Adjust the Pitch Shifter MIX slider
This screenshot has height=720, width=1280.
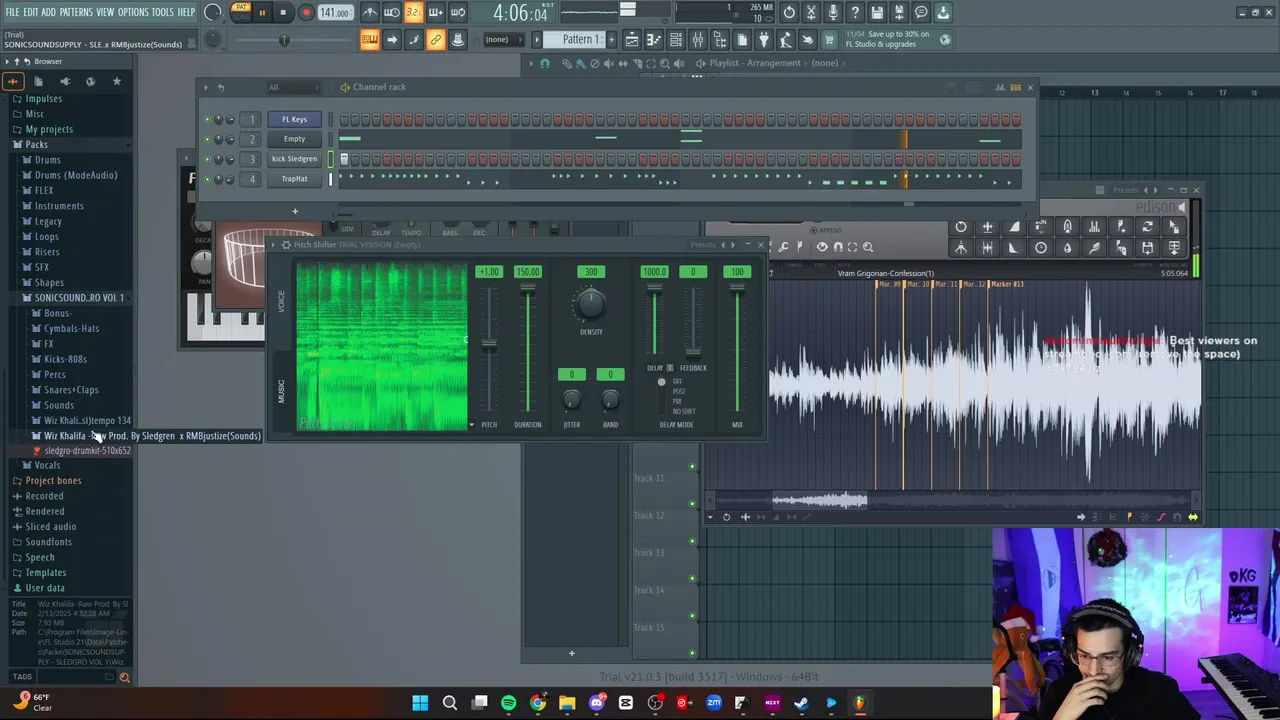pos(737,350)
